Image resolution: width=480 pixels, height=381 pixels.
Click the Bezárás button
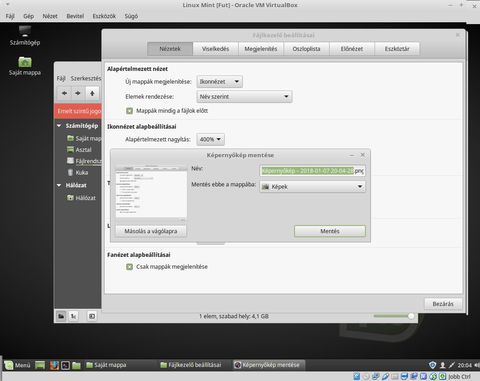[443, 304]
